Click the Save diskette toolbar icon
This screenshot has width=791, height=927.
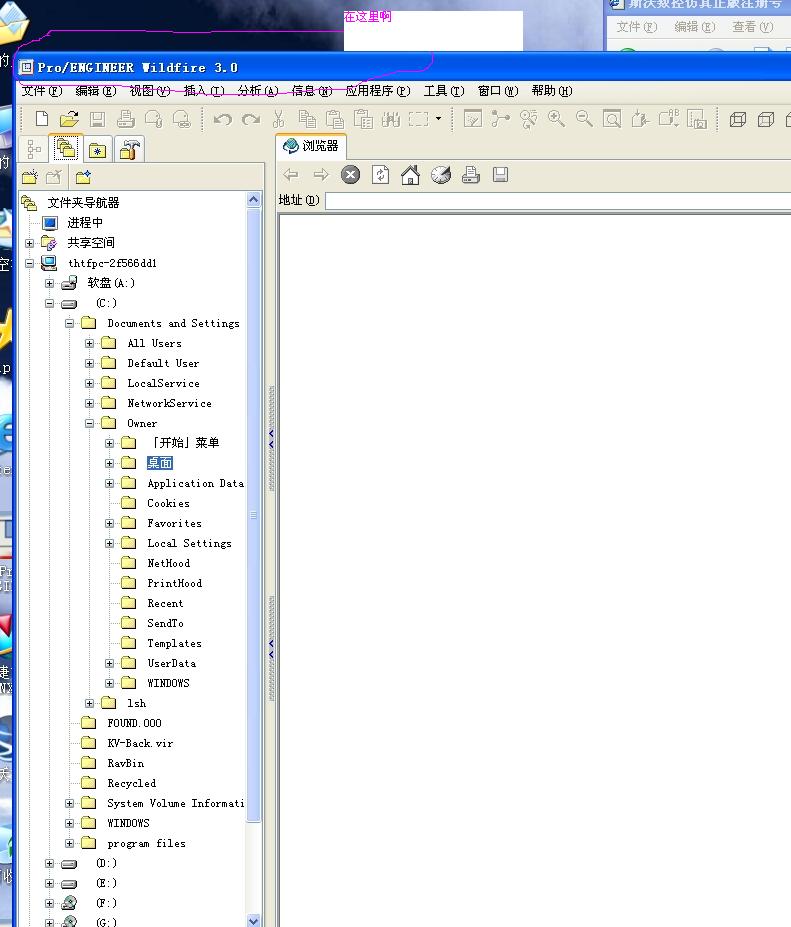[97, 119]
